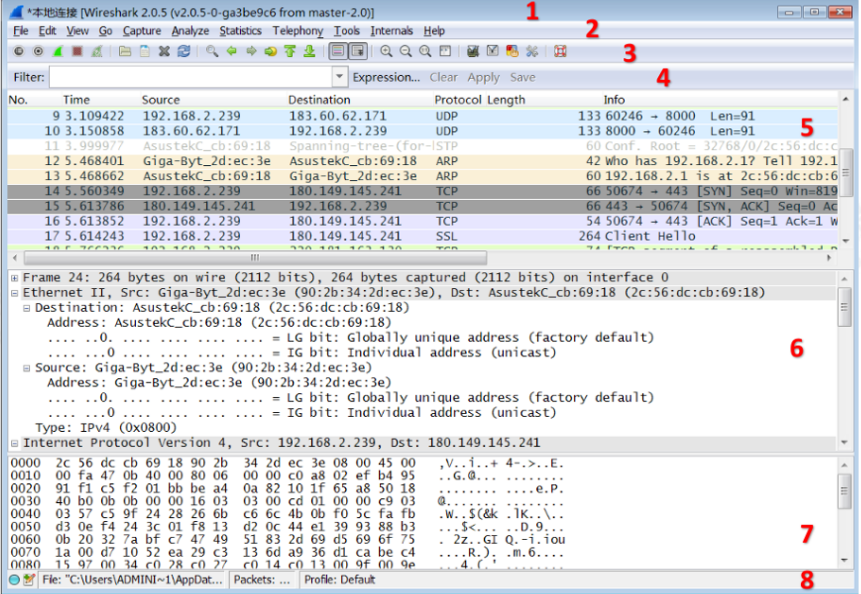
Task: Open the Edit menu
Action: click(47, 31)
